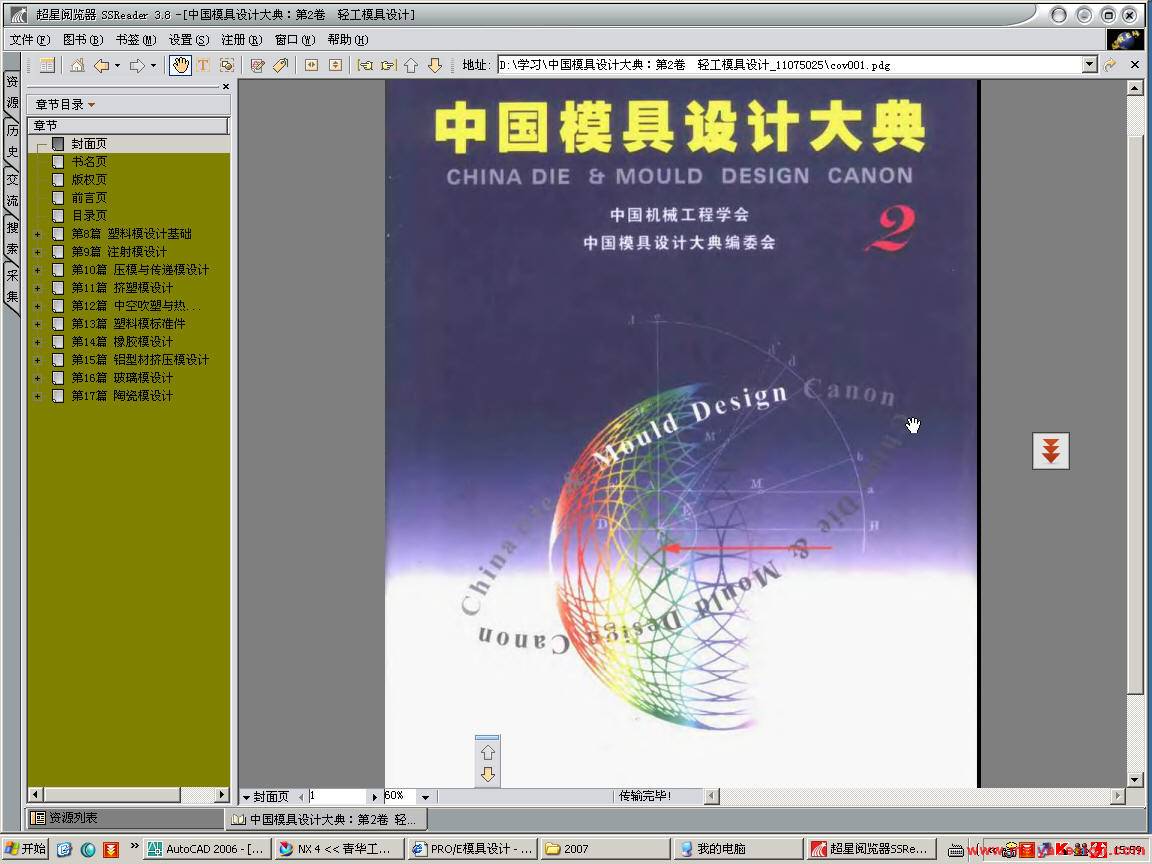Open the 帮助(H) menu
This screenshot has width=1152, height=864.
[348, 40]
